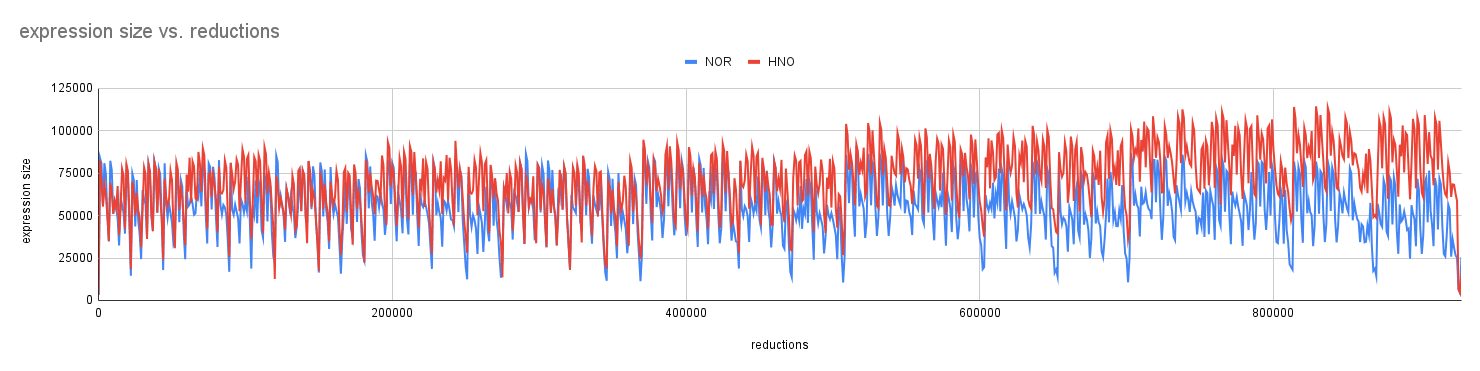The image size is (1480, 371).
Task: Click the 125000 y-axis label
Action: pyautogui.click(x=71, y=88)
